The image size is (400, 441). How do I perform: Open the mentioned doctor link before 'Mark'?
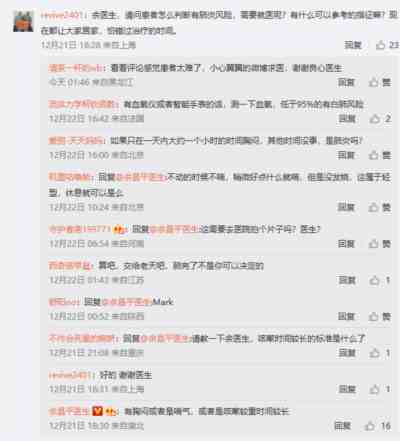(127, 302)
